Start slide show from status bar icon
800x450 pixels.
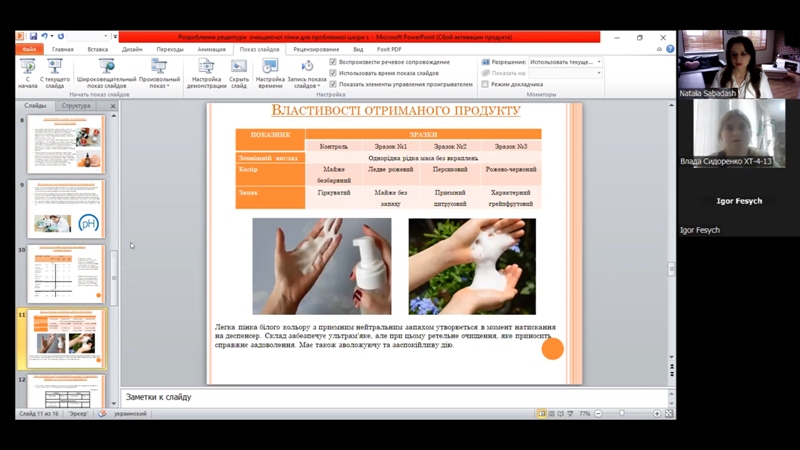pyautogui.click(x=570, y=414)
